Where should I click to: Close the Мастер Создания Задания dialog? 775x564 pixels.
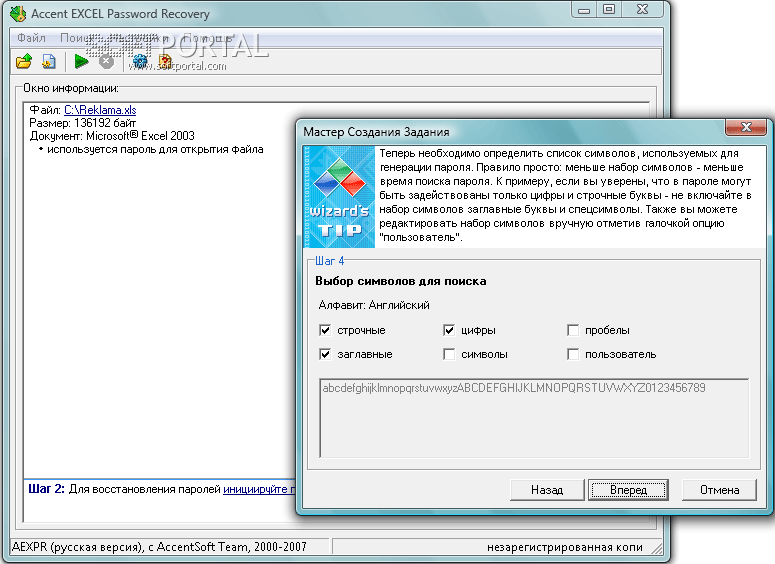tap(746, 127)
